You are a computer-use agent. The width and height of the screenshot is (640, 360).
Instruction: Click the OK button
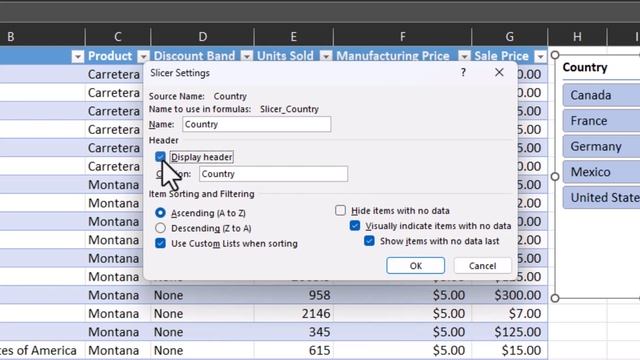(x=416, y=266)
